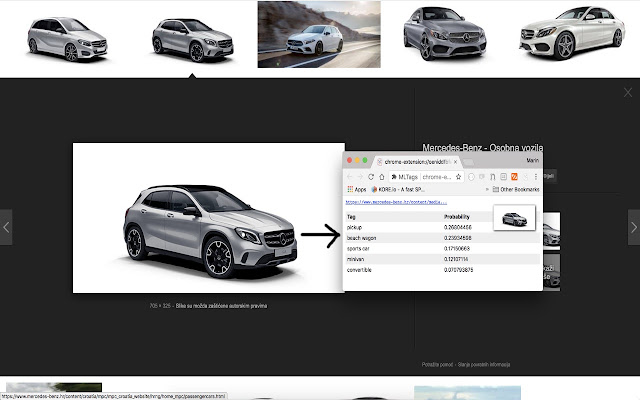
Task: Click the Tag column header
Action: tap(351, 217)
